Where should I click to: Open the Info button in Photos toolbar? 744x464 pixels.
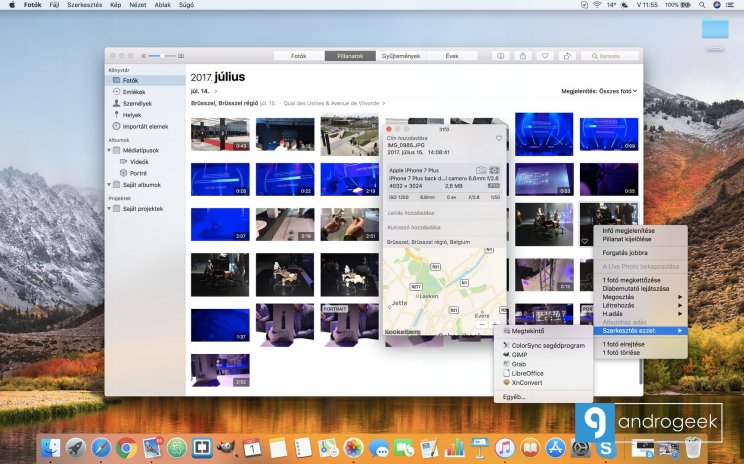501,56
